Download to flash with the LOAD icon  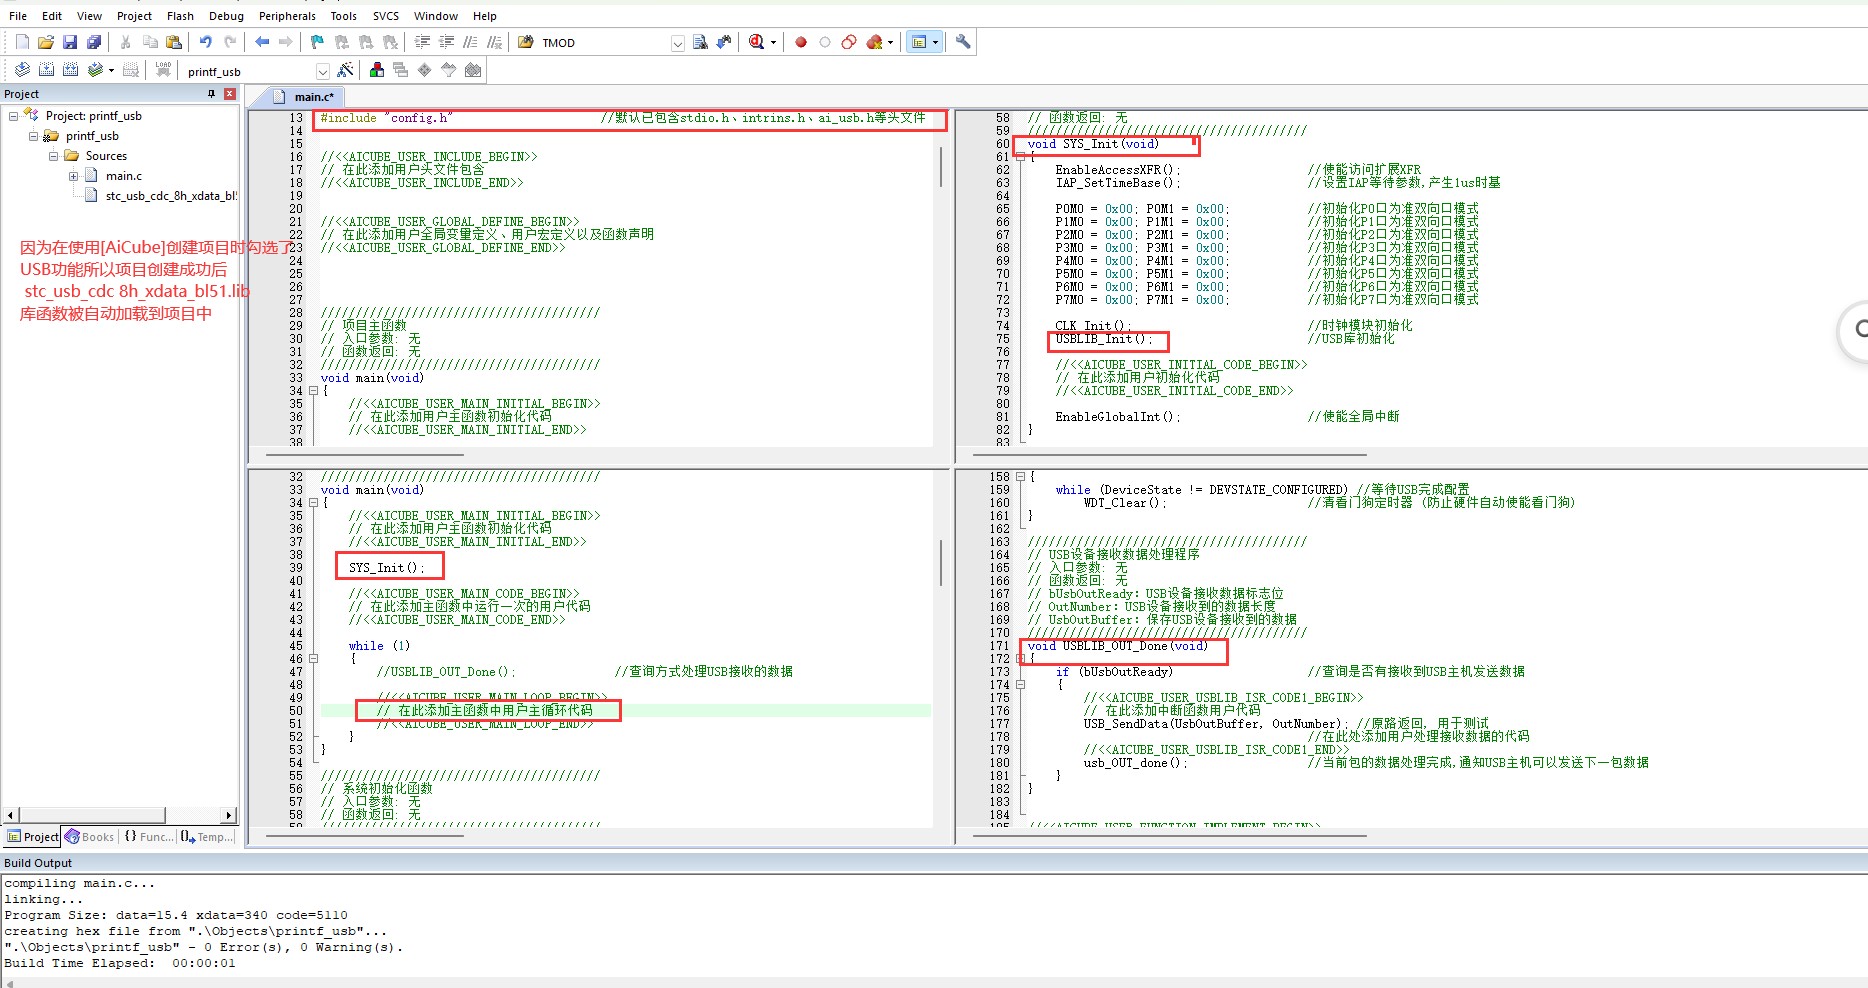[x=163, y=70]
